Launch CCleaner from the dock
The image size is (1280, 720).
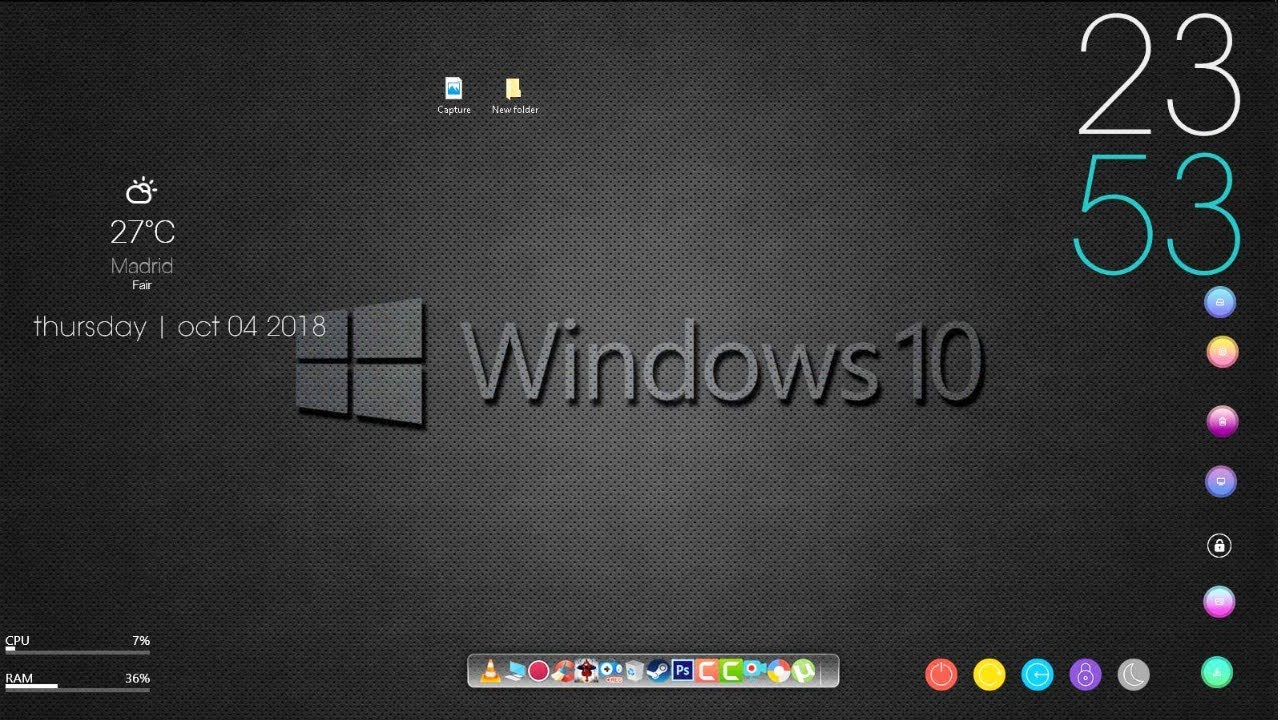(x=563, y=671)
